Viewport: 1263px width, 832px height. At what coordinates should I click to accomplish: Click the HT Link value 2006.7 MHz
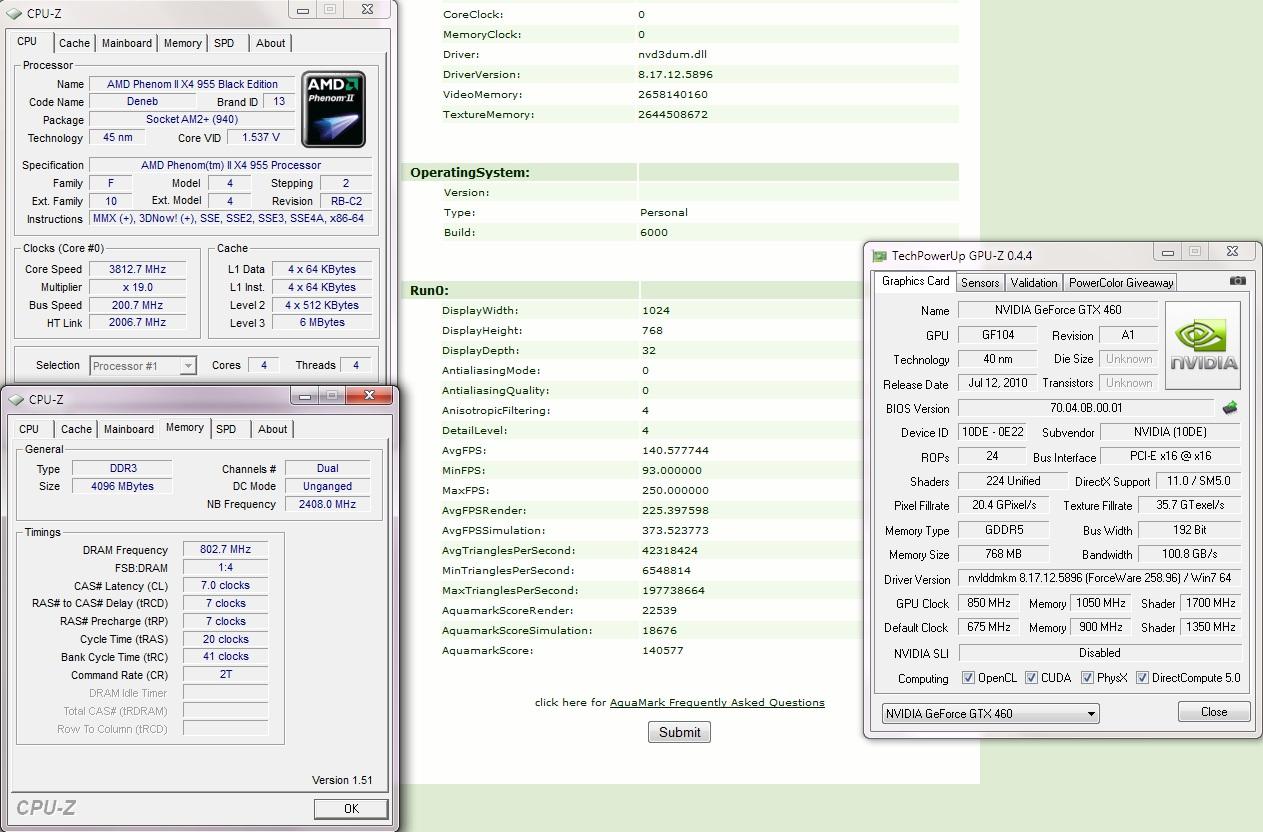click(x=138, y=322)
